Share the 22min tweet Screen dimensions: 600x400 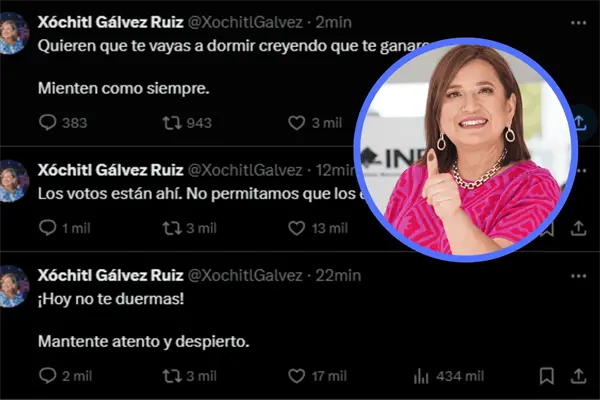(578, 376)
